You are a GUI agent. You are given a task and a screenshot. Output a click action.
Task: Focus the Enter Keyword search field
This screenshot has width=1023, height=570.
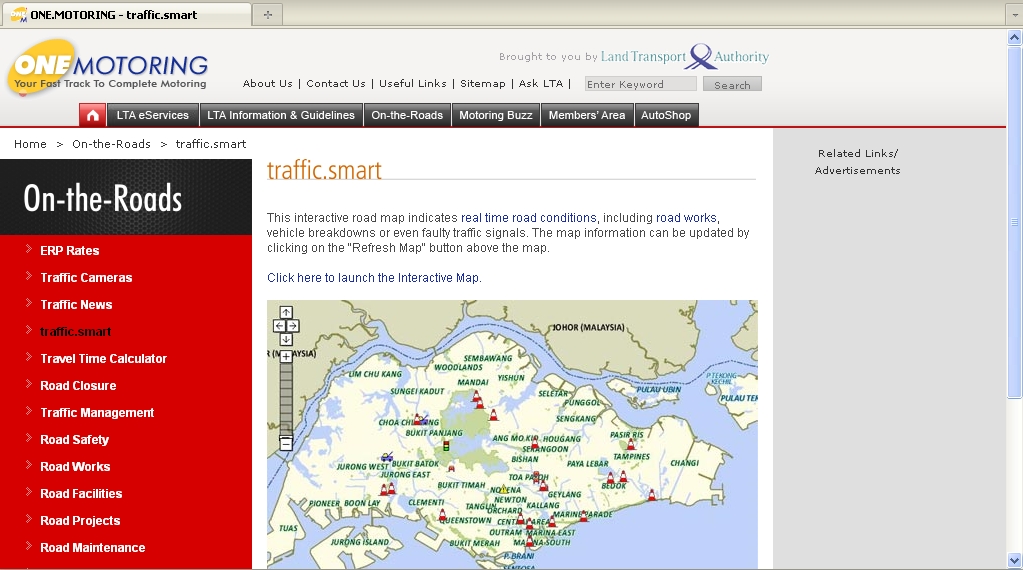click(x=641, y=84)
